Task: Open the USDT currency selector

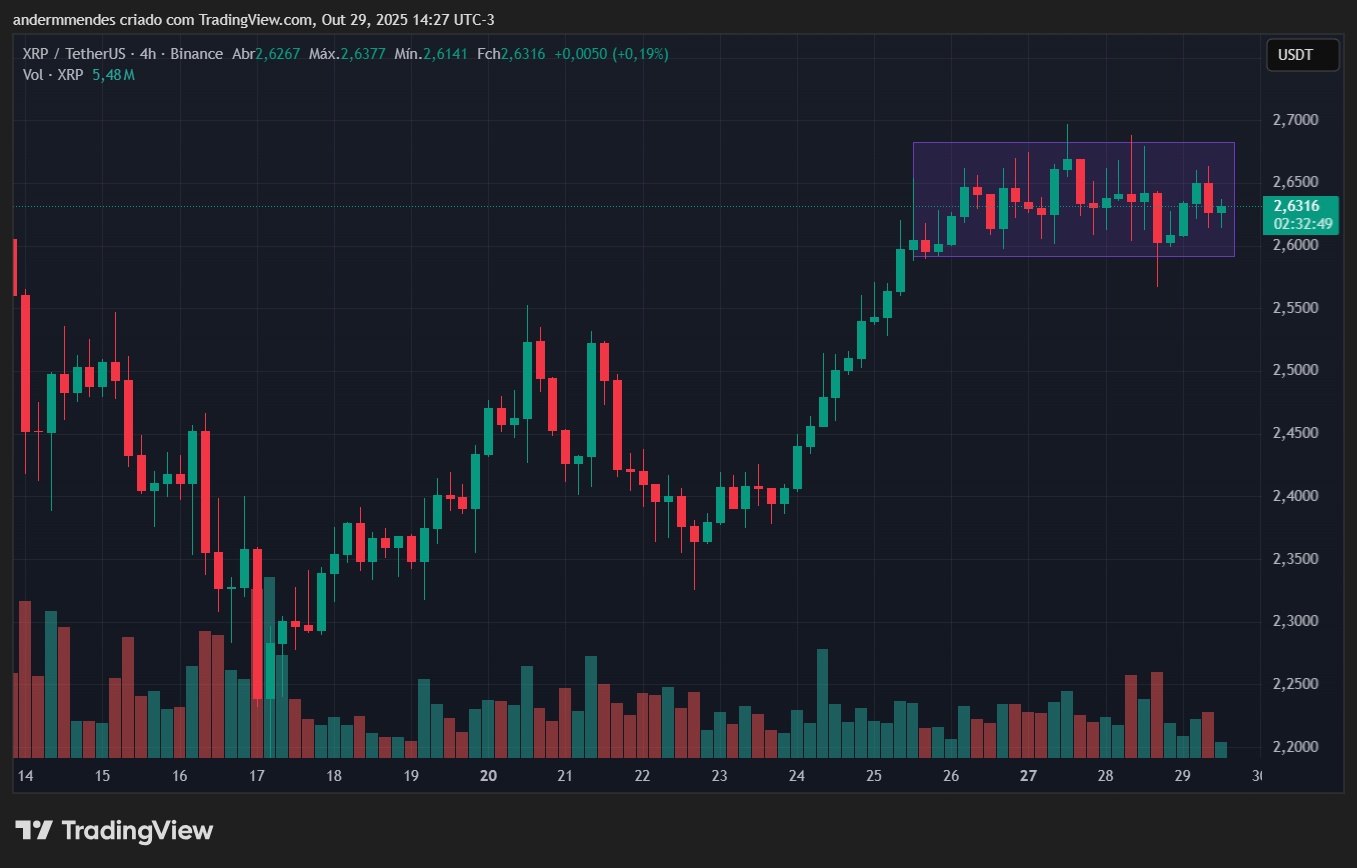Action: pyautogui.click(x=1302, y=55)
